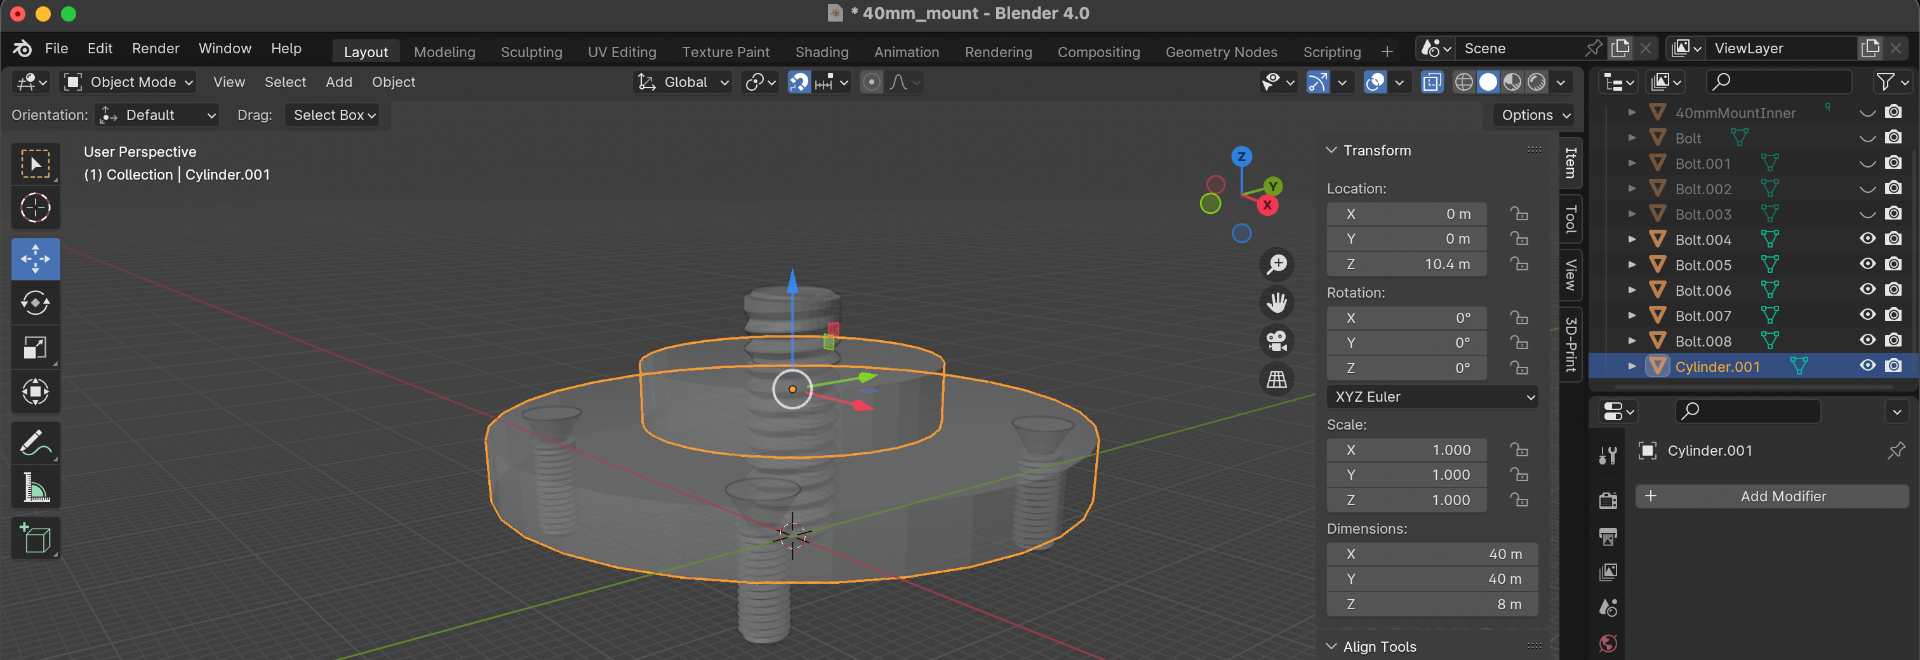The width and height of the screenshot is (1920, 660).
Task: Click the Blender logo menu icon
Action: [x=22, y=48]
